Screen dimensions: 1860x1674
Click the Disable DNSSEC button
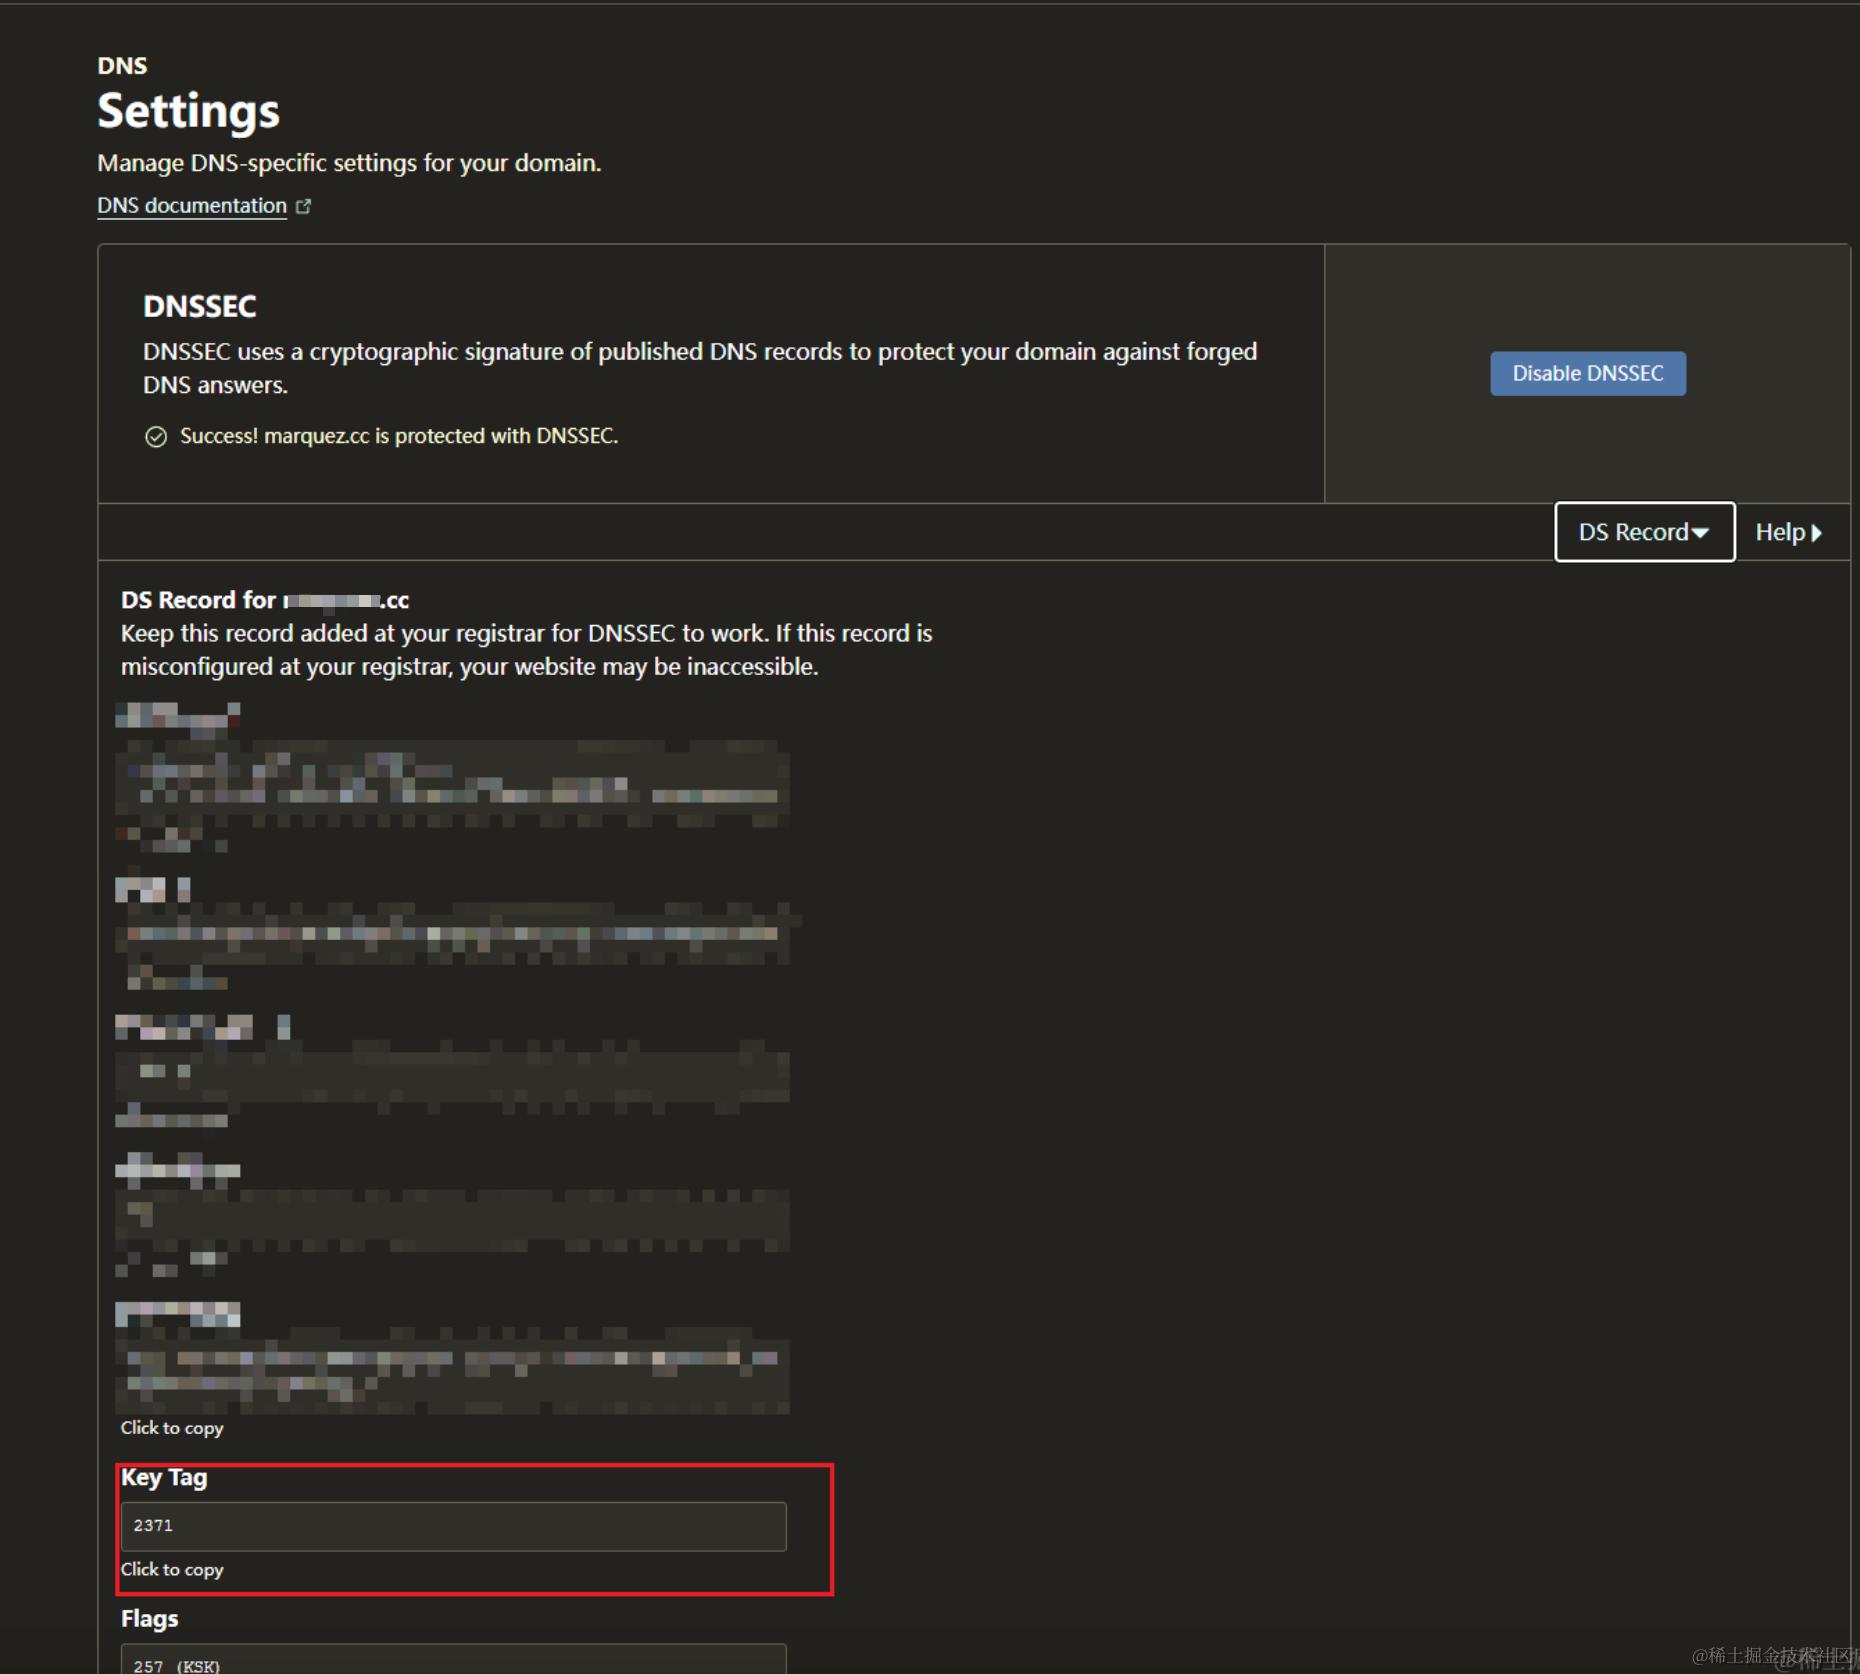point(1588,373)
